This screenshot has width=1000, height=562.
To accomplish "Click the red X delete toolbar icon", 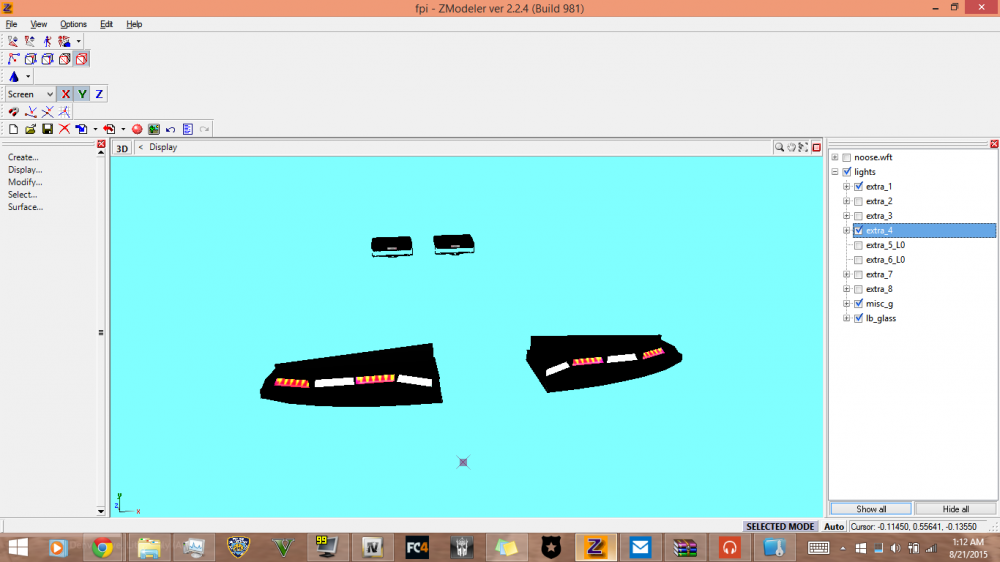I will click(64, 129).
